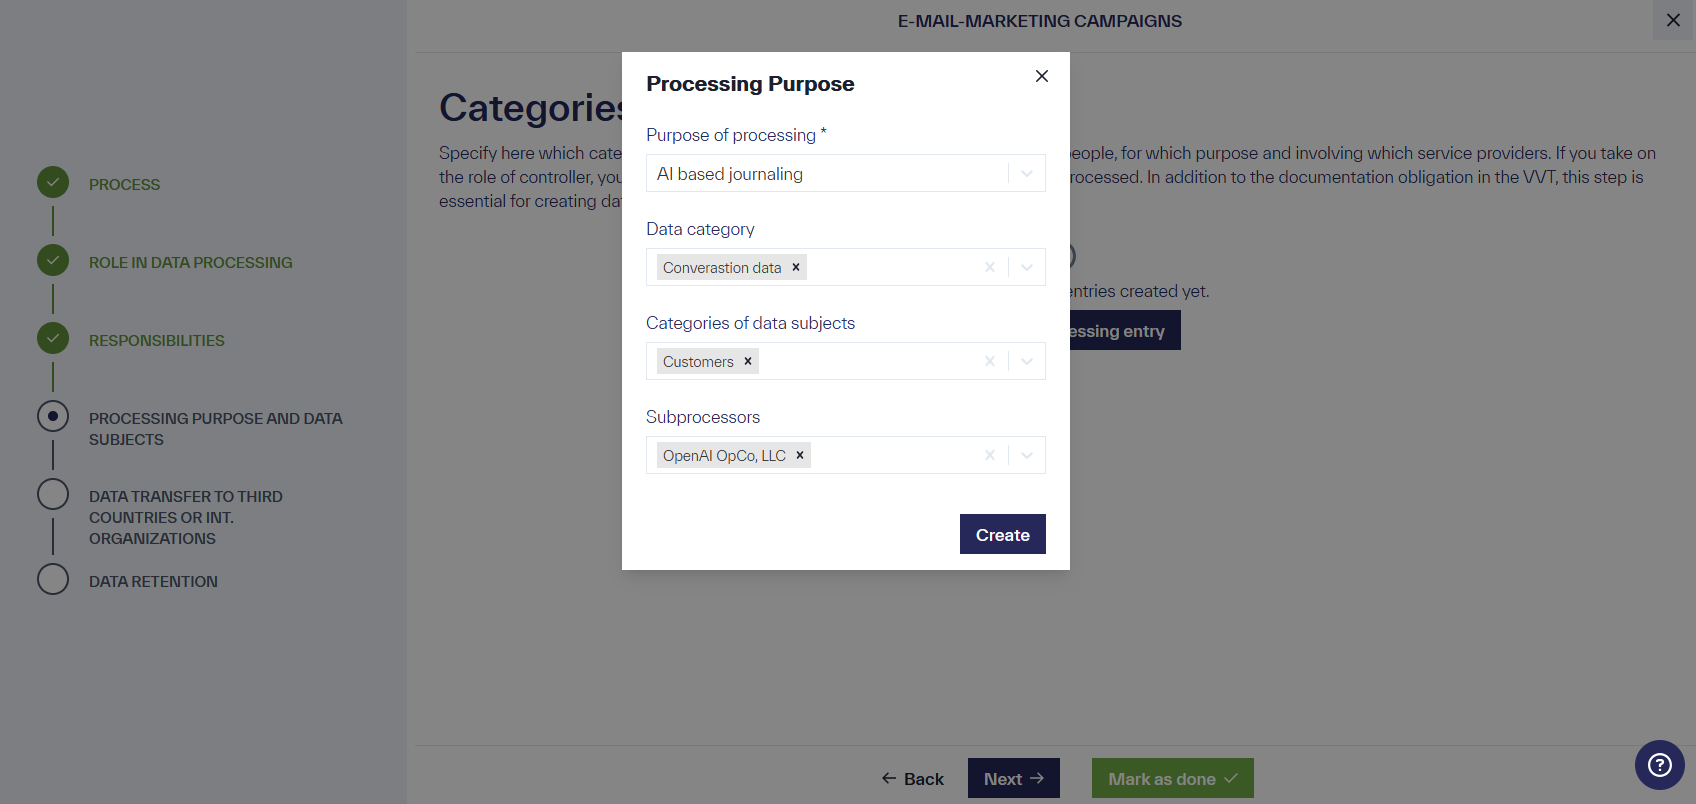Open the Subprocessors dropdown

point(1025,455)
